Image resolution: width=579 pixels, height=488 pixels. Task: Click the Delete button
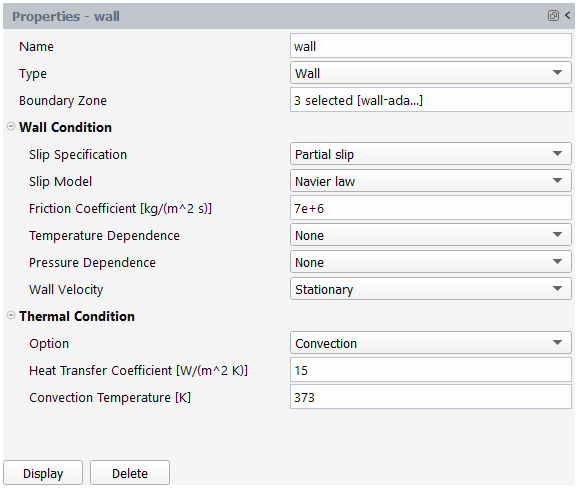click(130, 473)
